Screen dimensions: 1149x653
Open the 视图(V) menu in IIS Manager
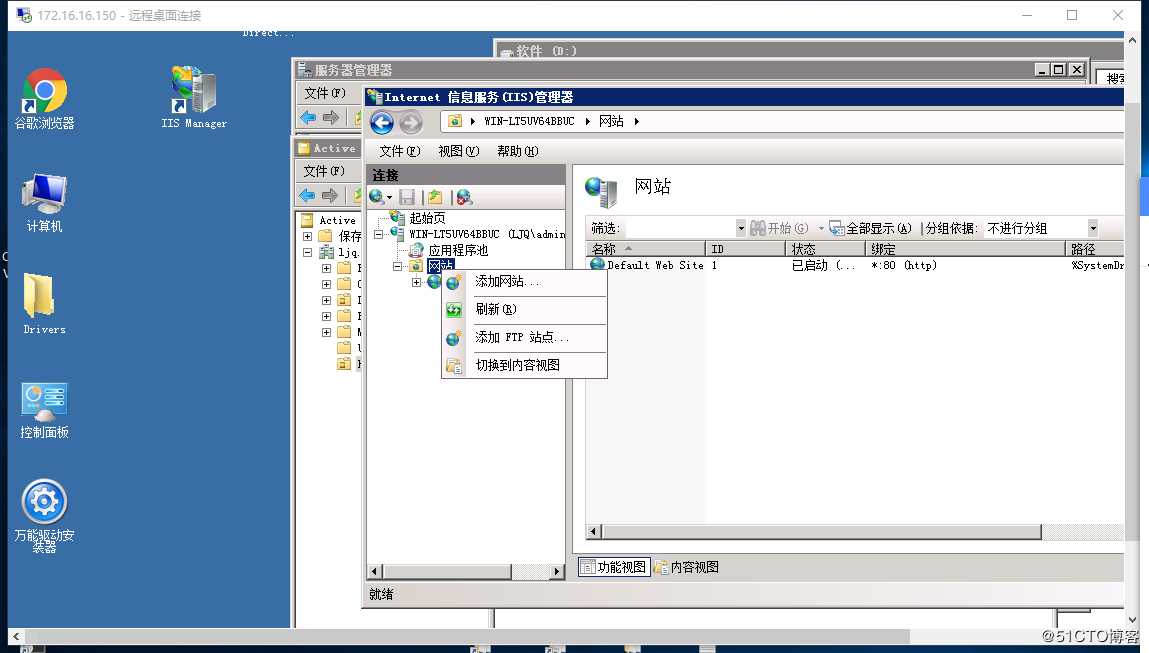[x=458, y=151]
